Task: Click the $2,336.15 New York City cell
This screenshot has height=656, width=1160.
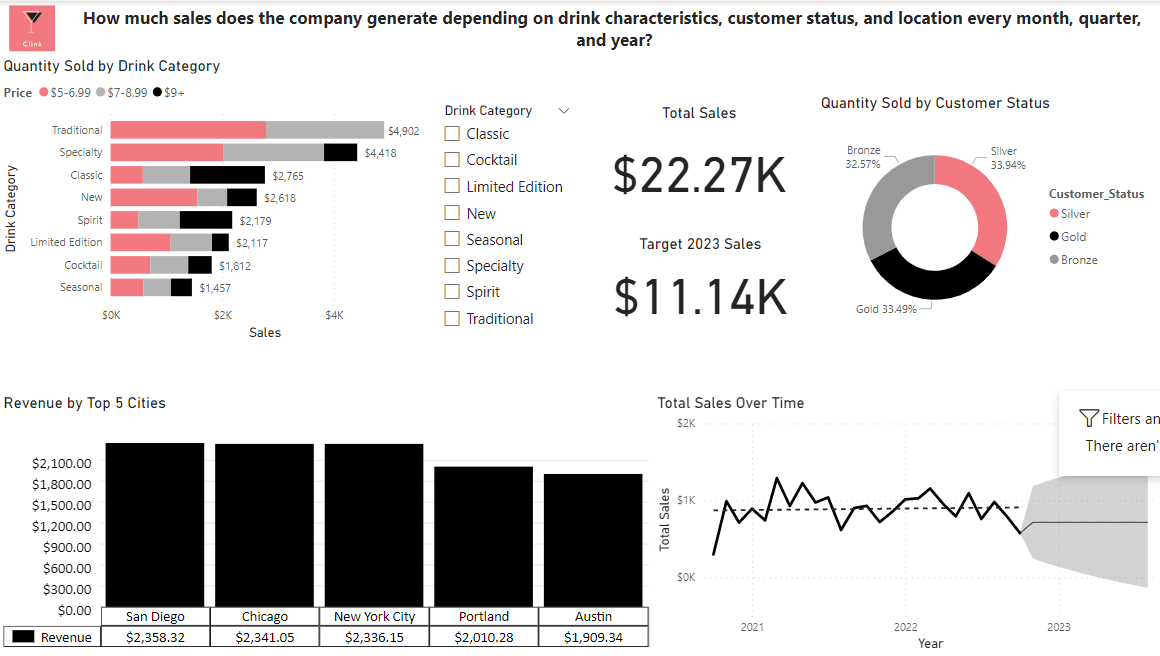Action: point(374,637)
